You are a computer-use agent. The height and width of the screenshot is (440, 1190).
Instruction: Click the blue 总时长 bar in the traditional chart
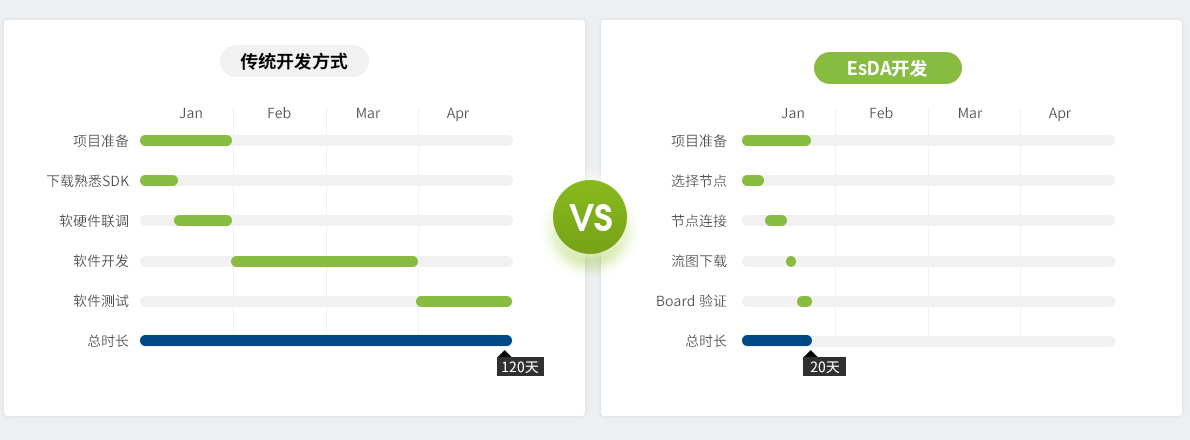coord(326,341)
